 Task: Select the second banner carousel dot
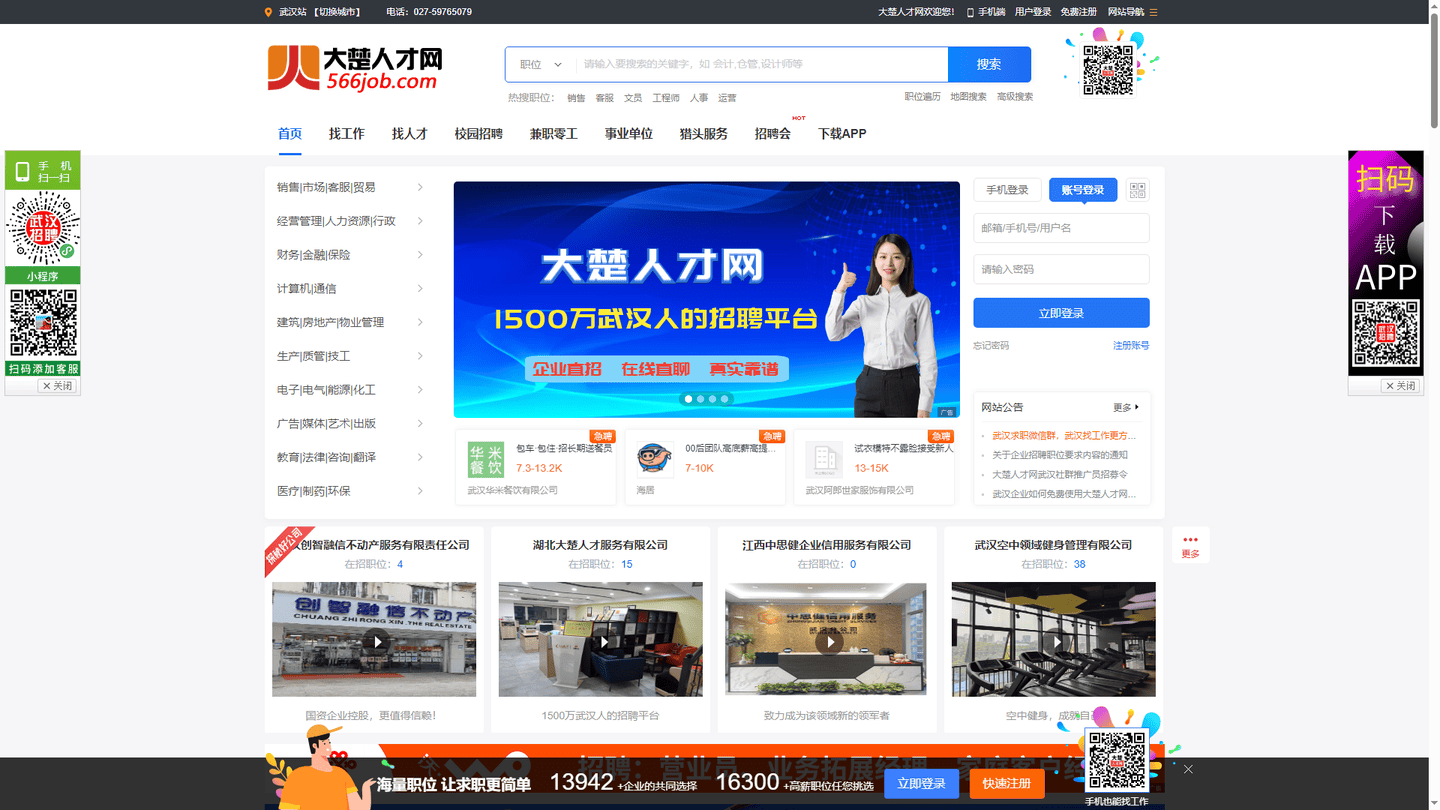(700, 399)
